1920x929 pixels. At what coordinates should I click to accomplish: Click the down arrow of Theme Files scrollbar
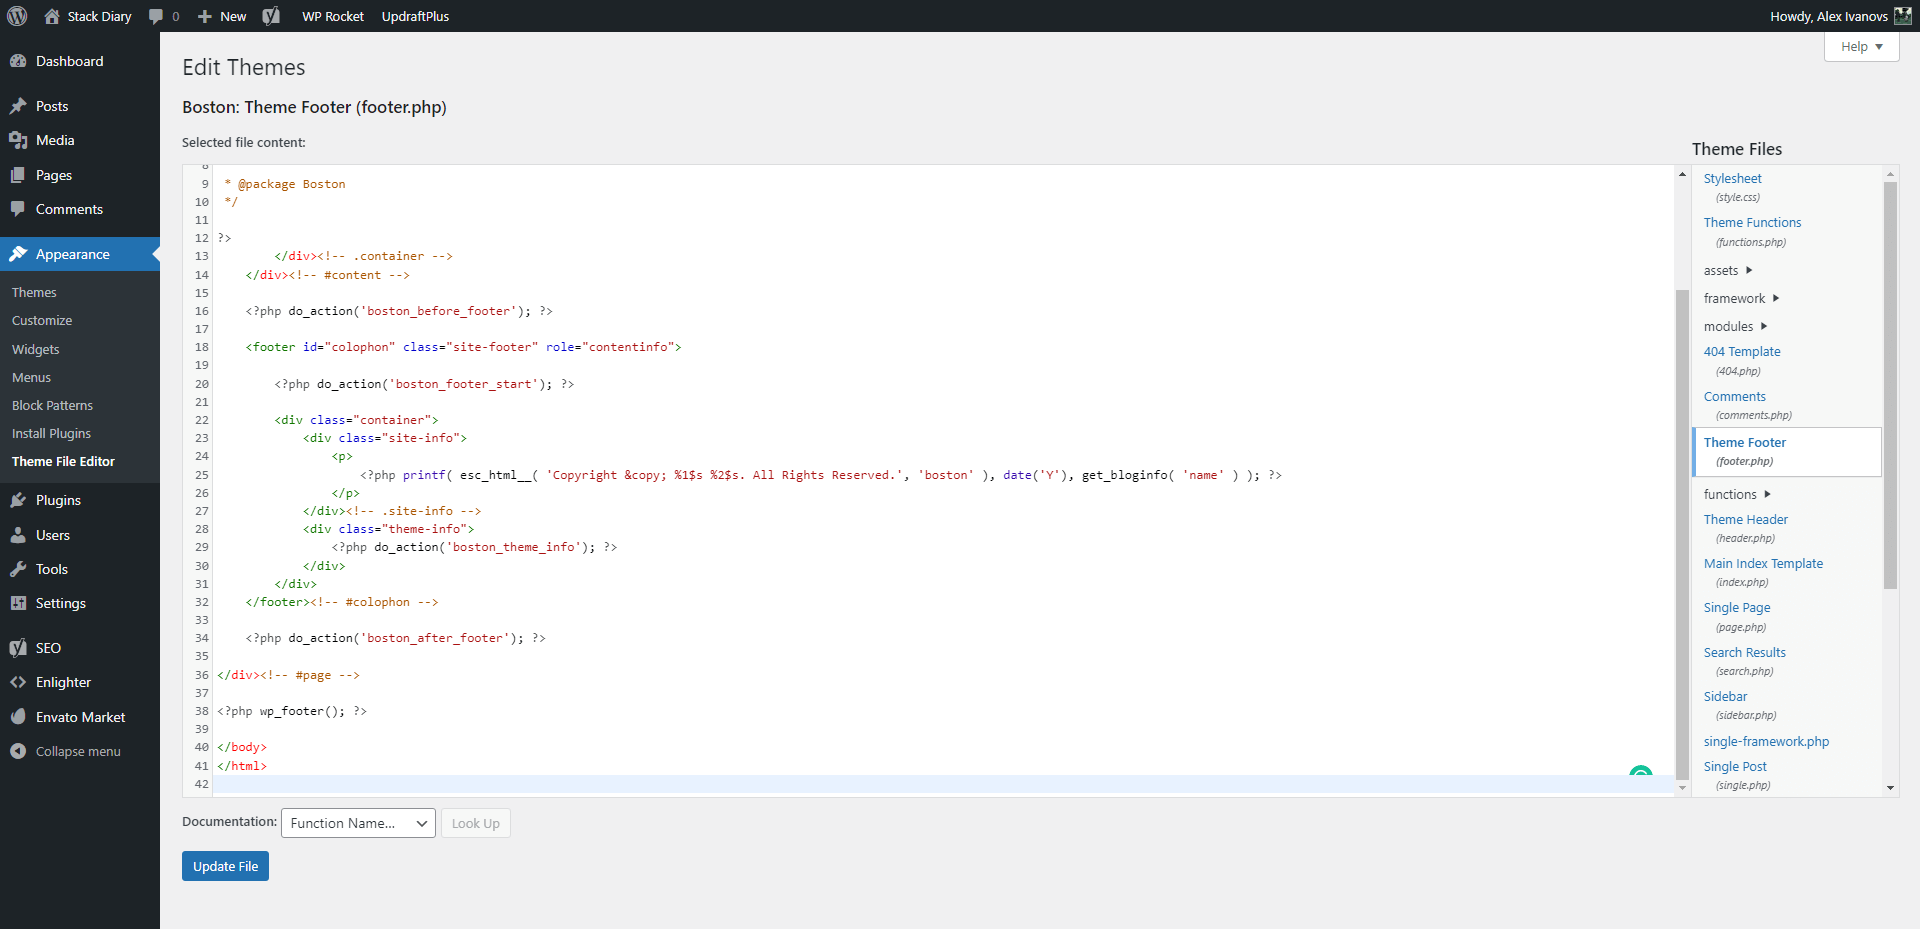[1890, 788]
